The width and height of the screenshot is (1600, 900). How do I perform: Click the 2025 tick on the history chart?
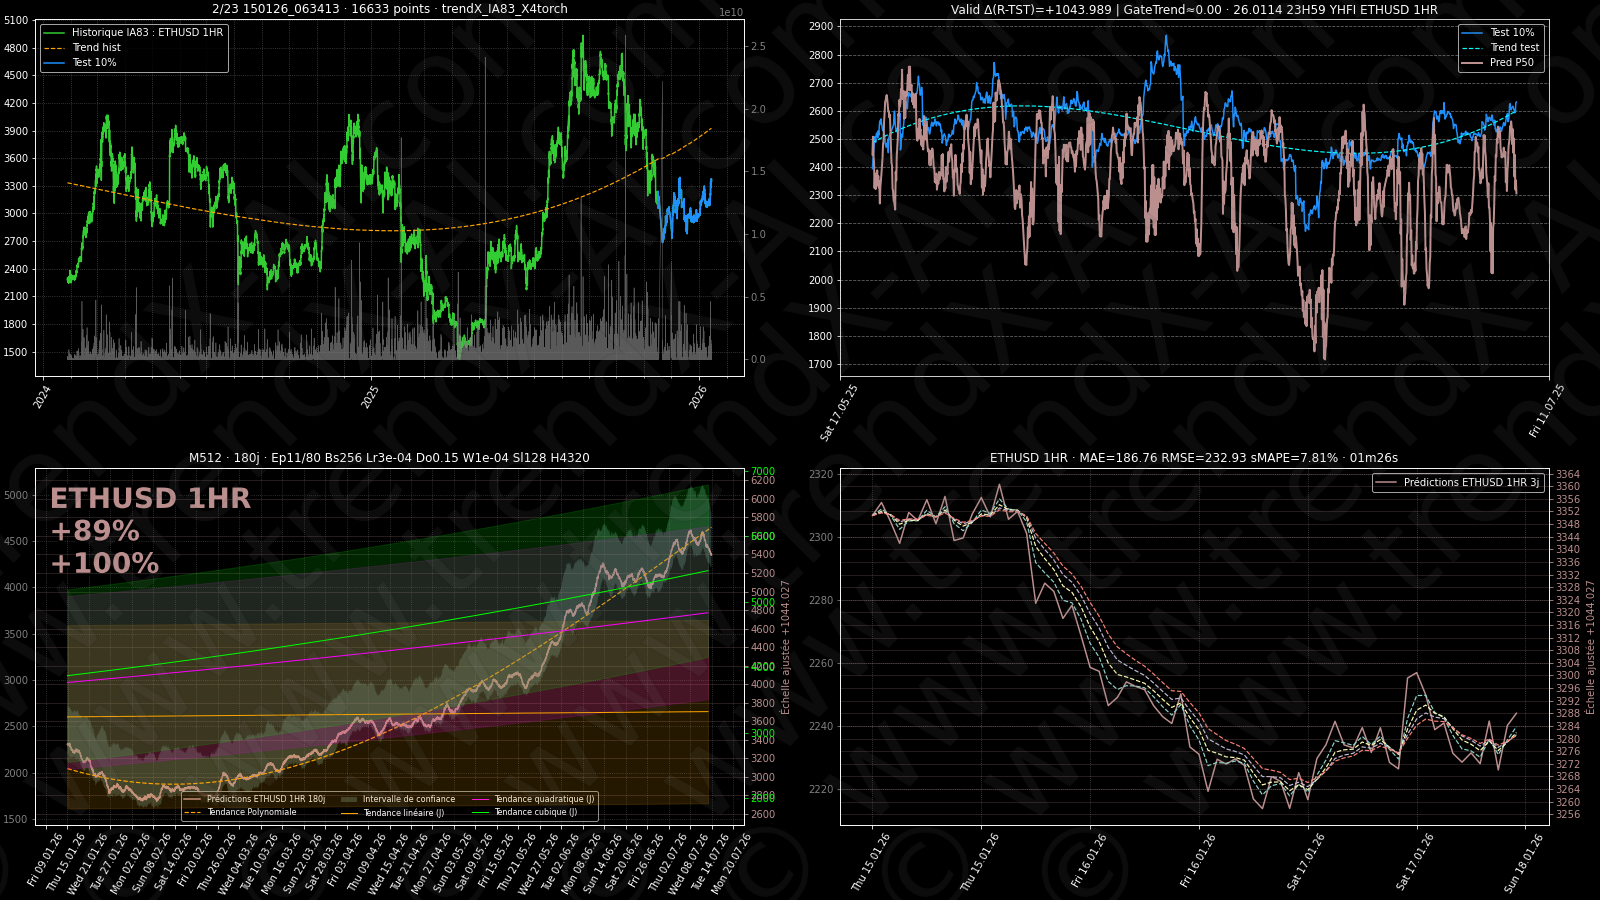coord(371,397)
